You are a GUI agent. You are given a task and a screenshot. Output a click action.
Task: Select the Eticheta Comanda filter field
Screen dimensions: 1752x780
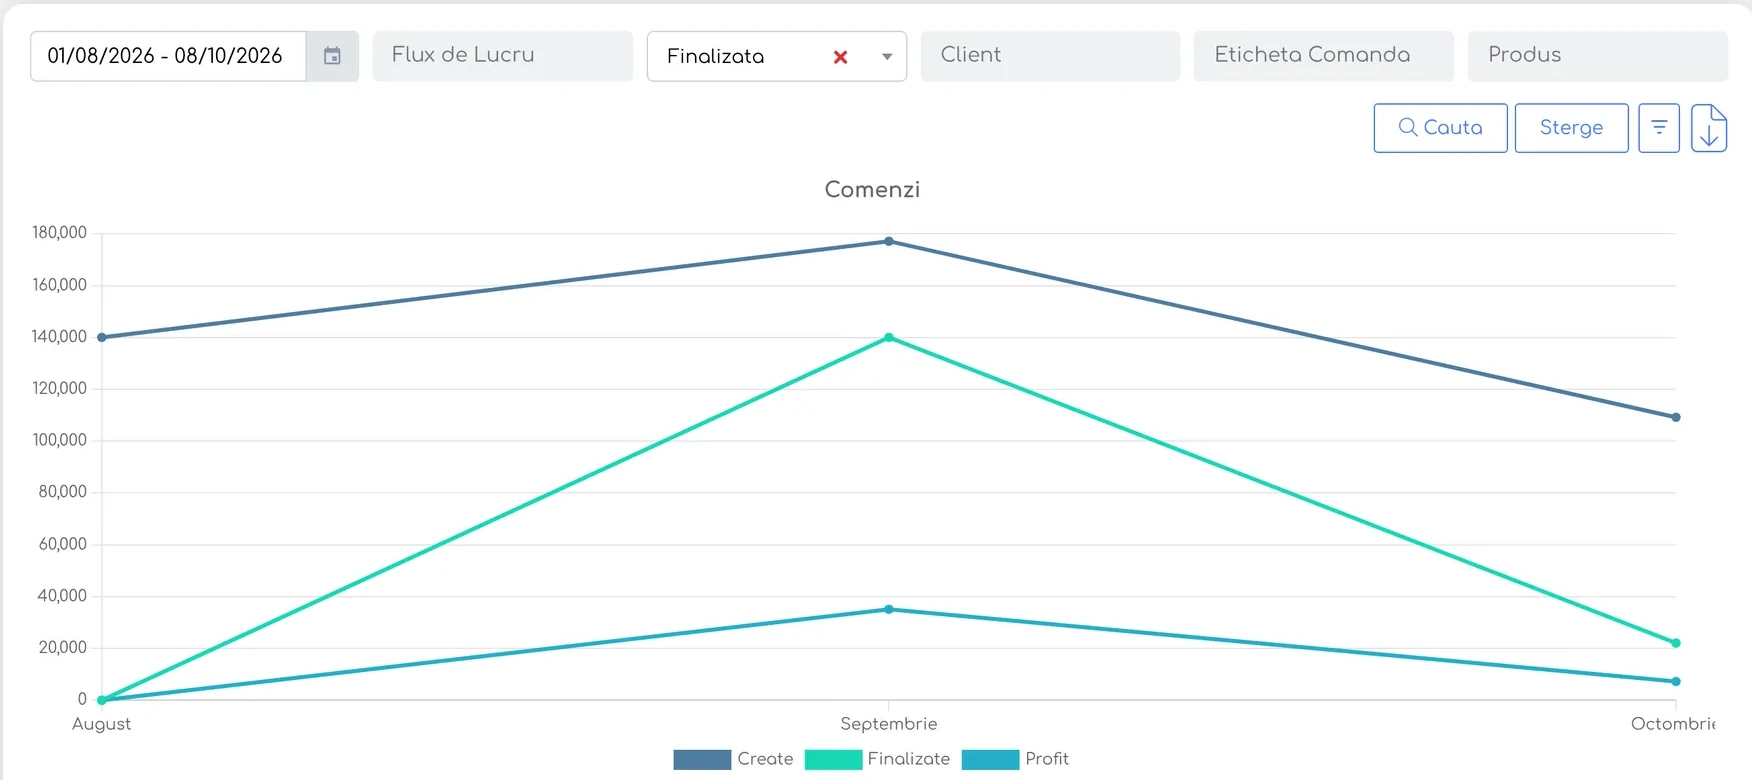pos(1323,56)
